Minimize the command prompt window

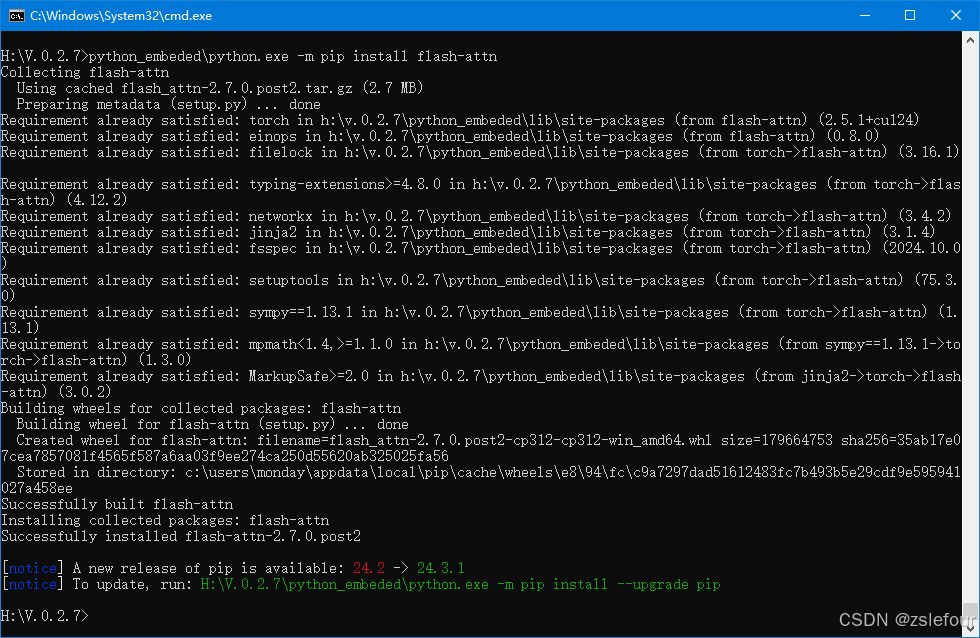click(865, 16)
